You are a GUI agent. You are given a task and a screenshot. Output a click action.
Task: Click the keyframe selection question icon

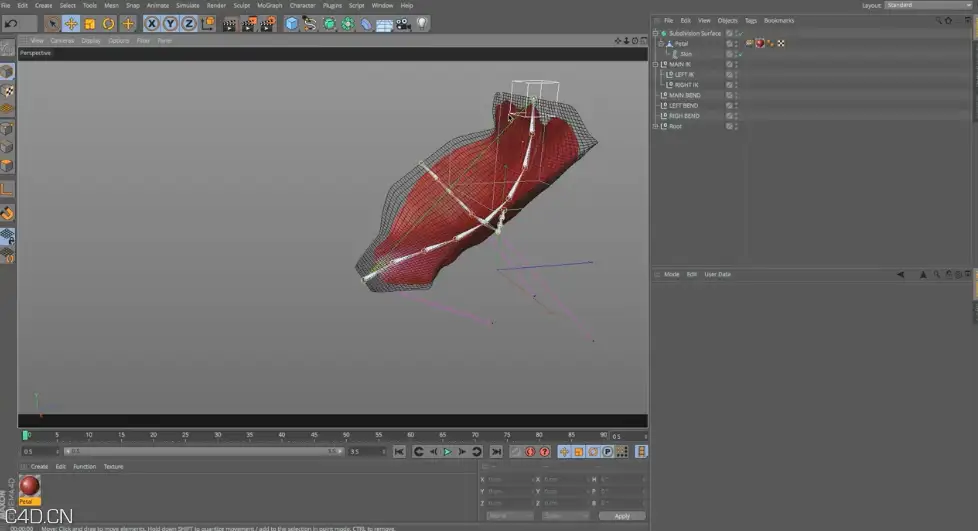[x=545, y=452]
